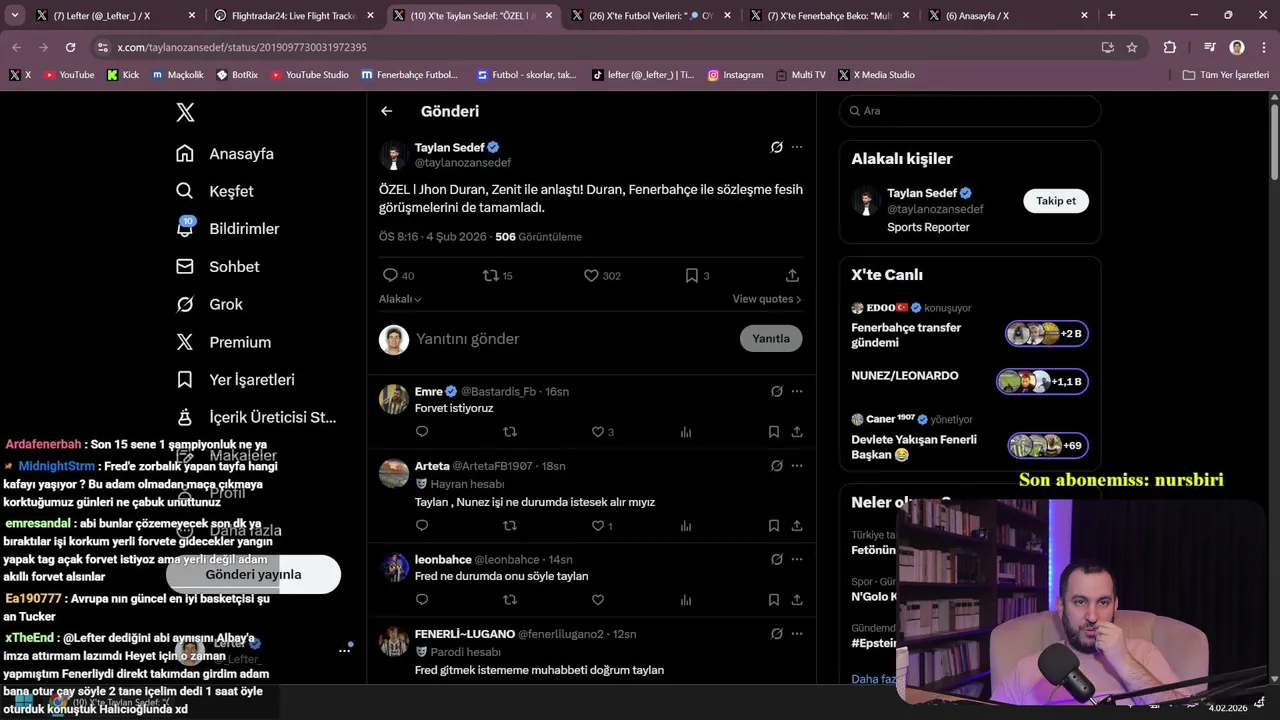Open Kick bookmark
Viewport: 1280px width, 720px height.
(123, 75)
